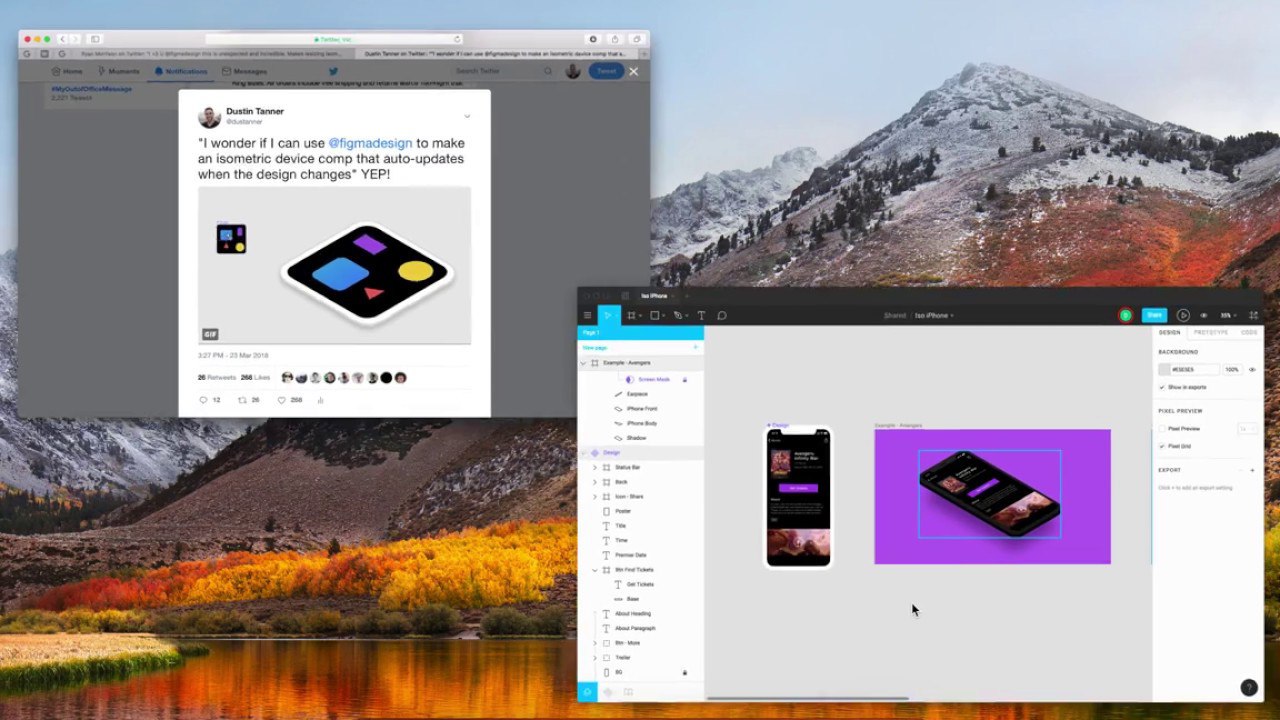Select the Pen tool in Figma
The image size is (1280, 720).
point(678,315)
